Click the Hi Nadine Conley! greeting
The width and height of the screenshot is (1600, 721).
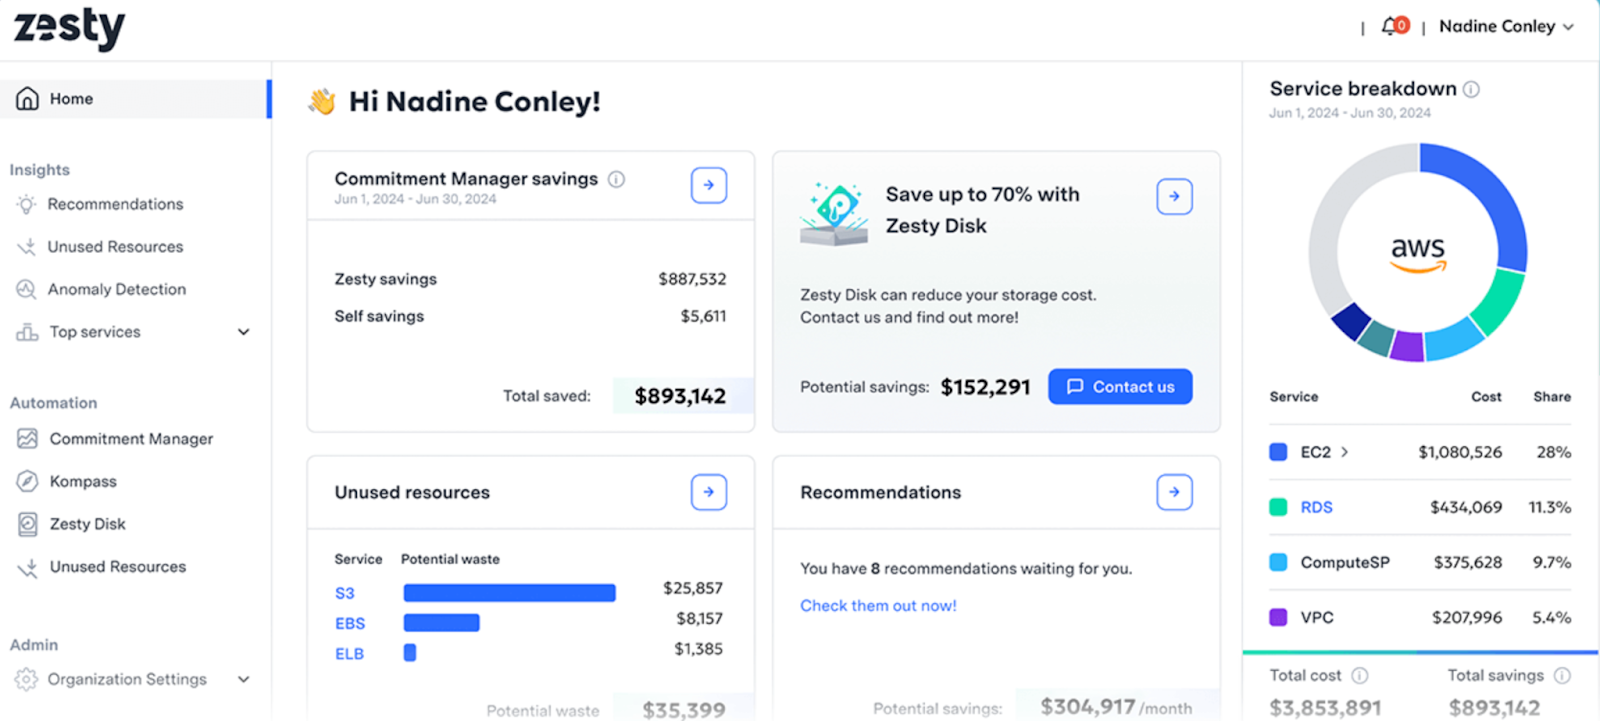[x=474, y=102]
